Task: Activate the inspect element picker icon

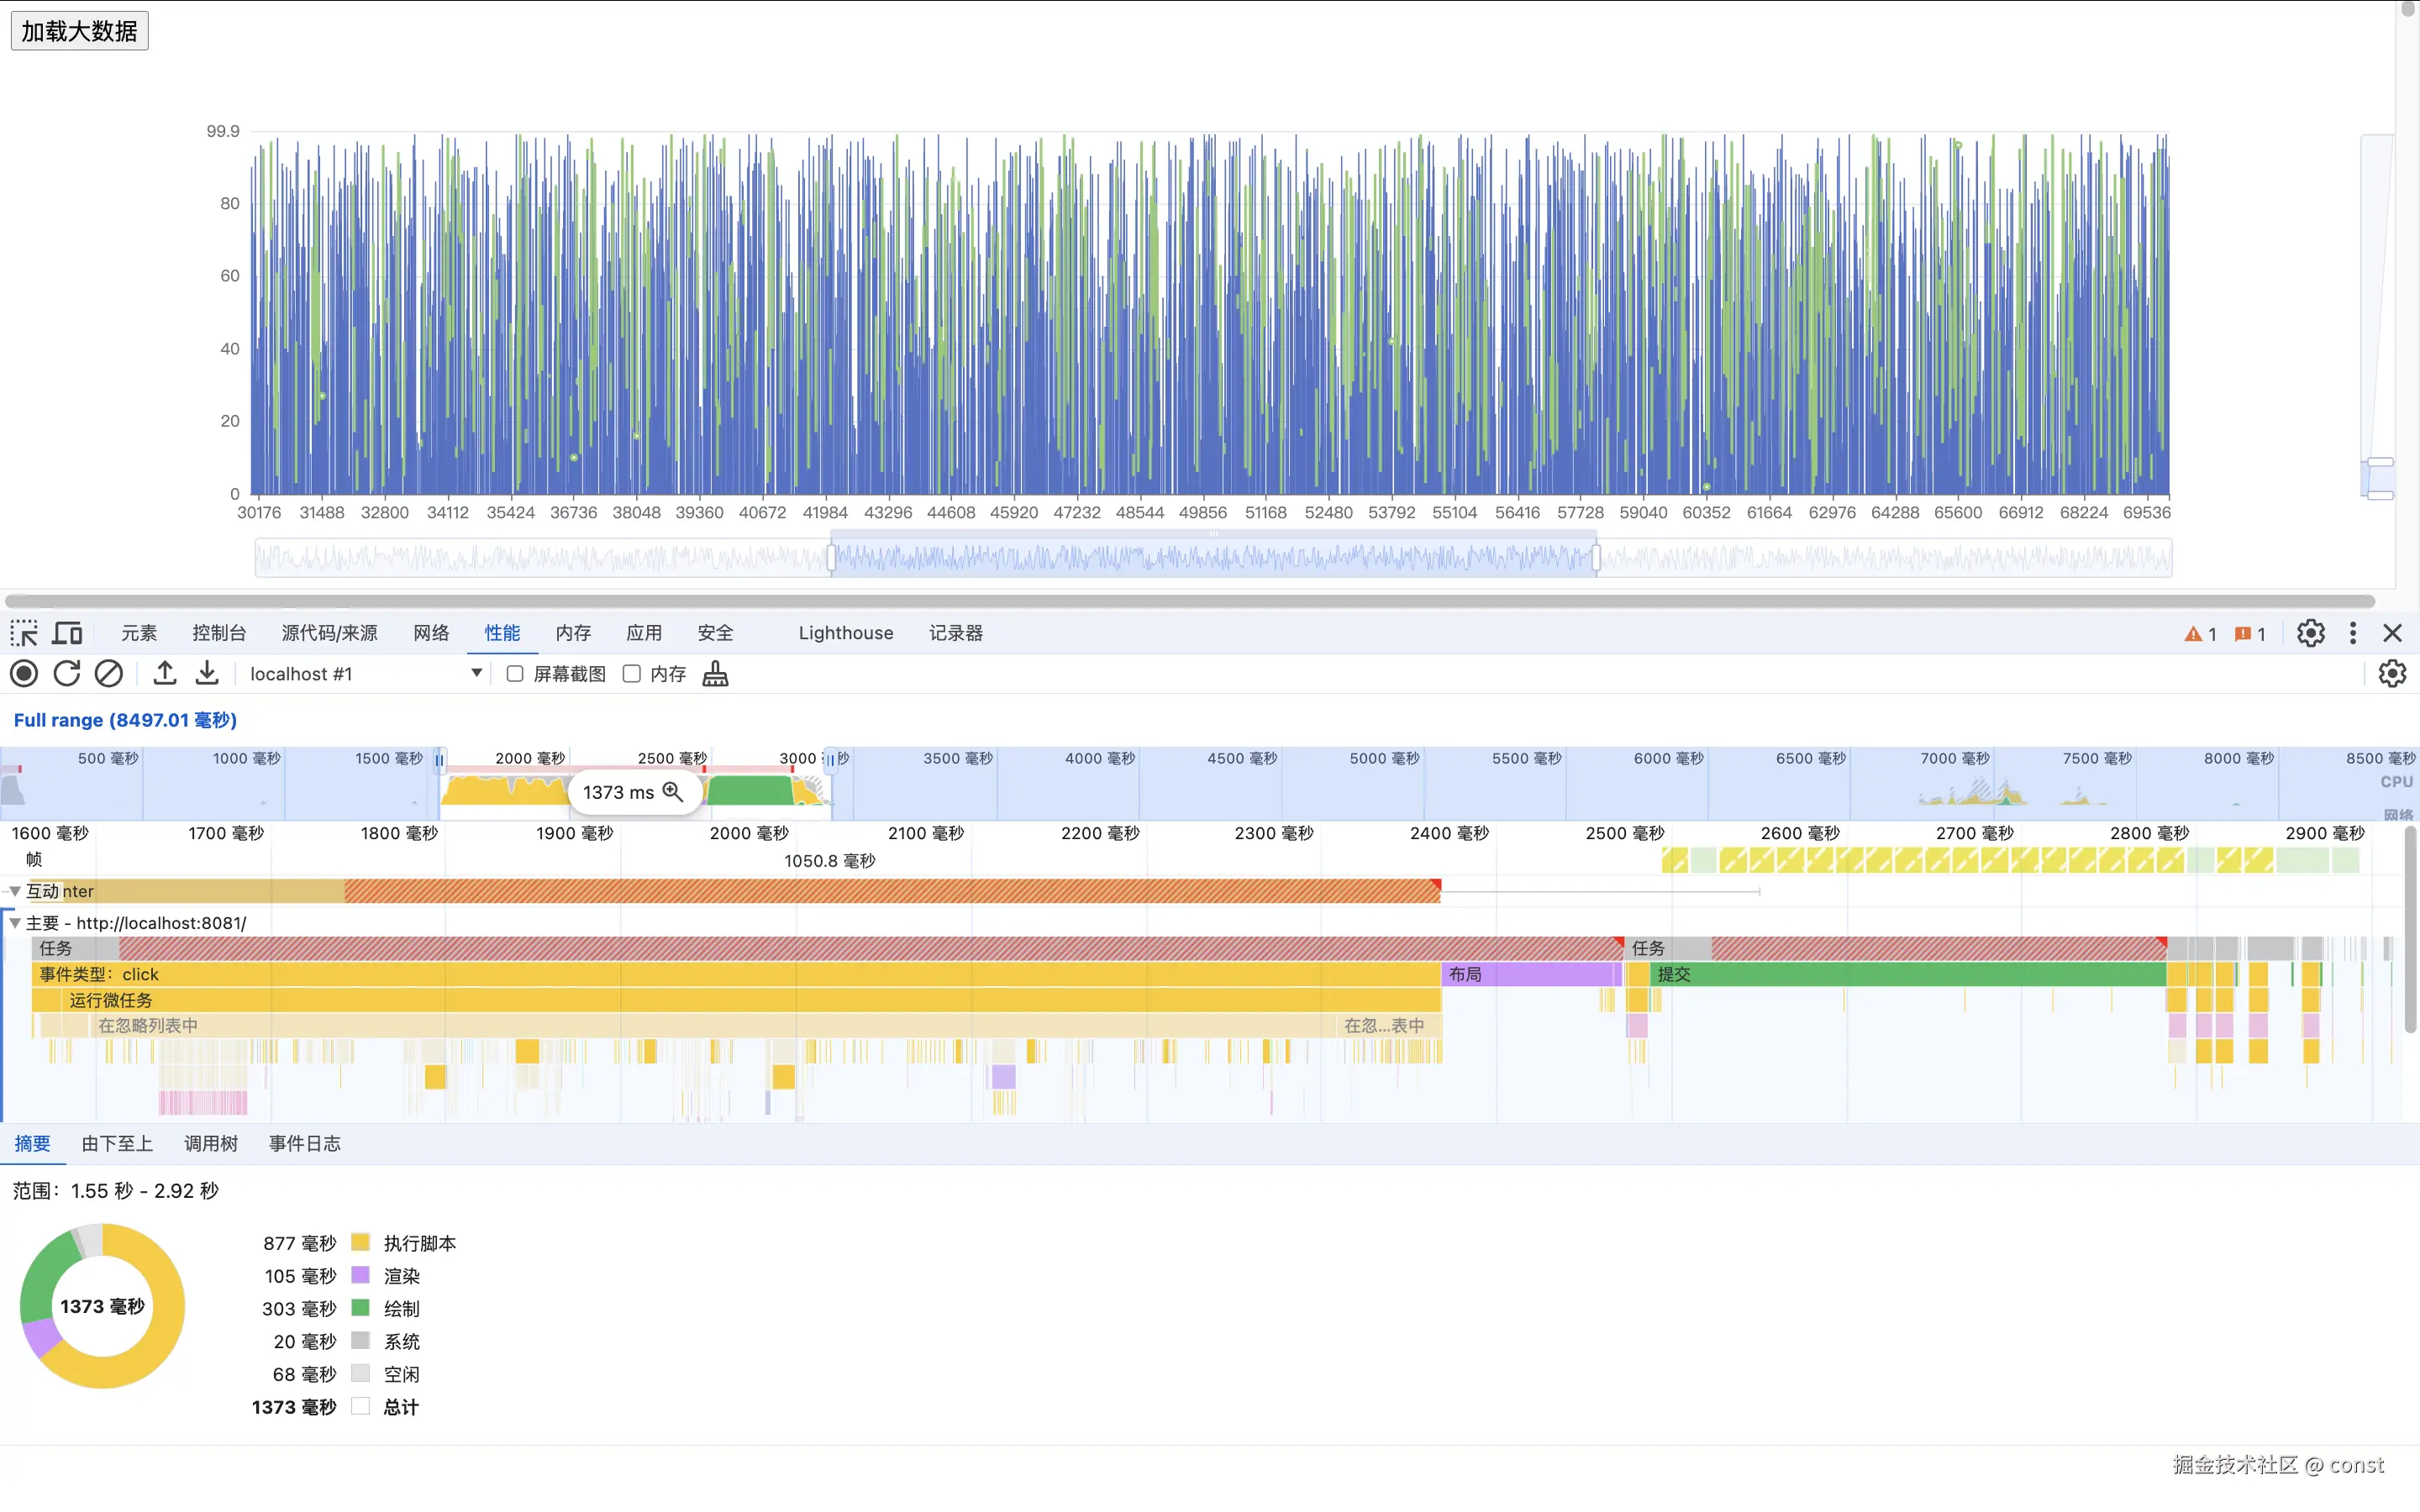Action: pyautogui.click(x=24, y=633)
